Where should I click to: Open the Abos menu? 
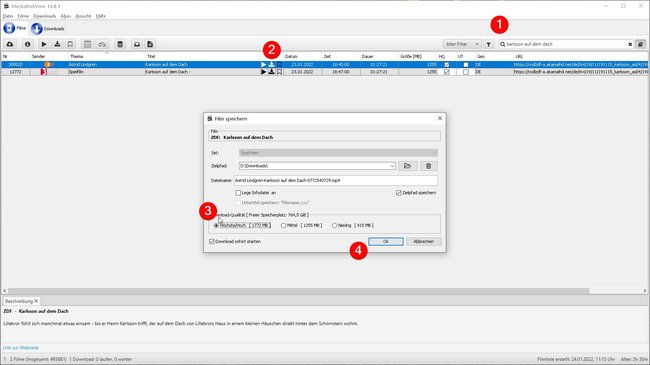tap(66, 16)
